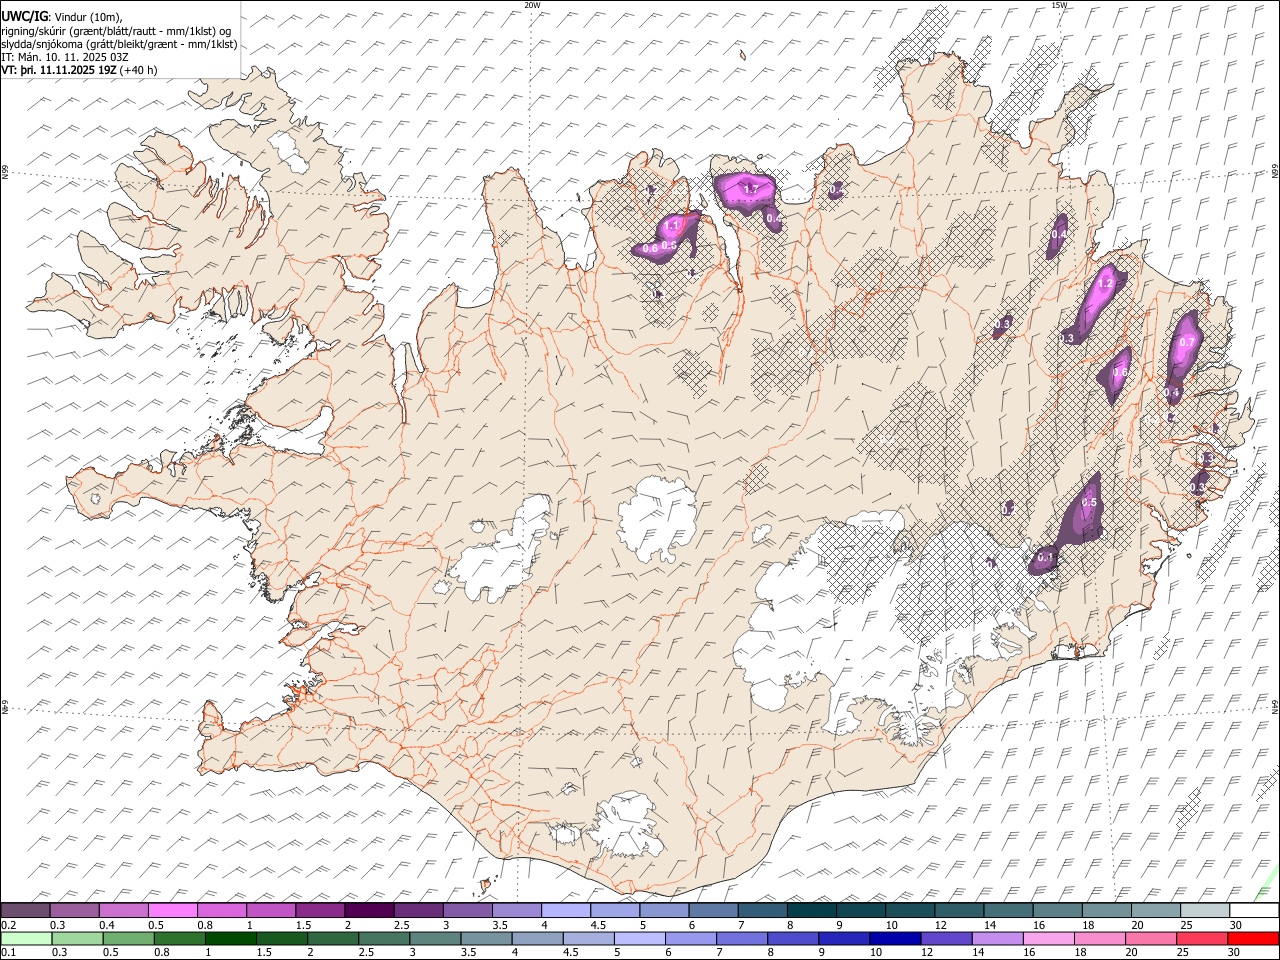Click the '1.7' snowfall value on map
Viewport: 1280px width, 960px height.
click(x=752, y=189)
